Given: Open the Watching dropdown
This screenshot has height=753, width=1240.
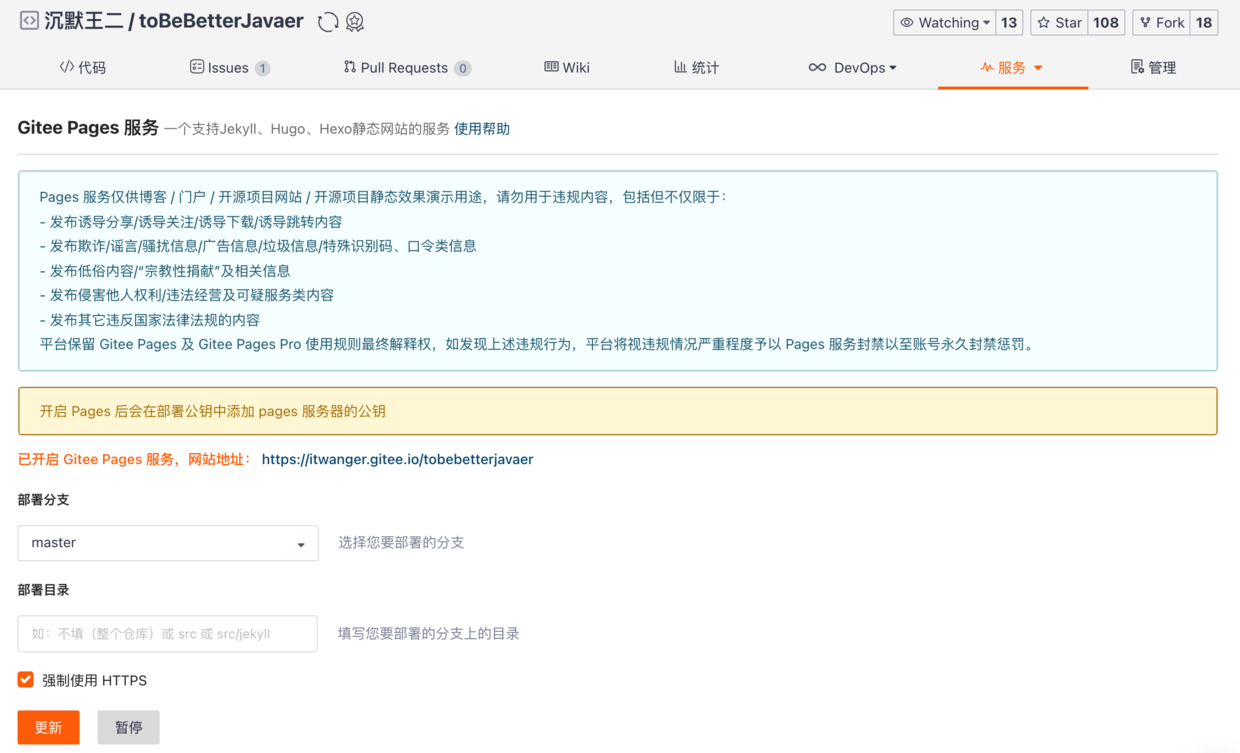Looking at the screenshot, I should click(x=944, y=23).
